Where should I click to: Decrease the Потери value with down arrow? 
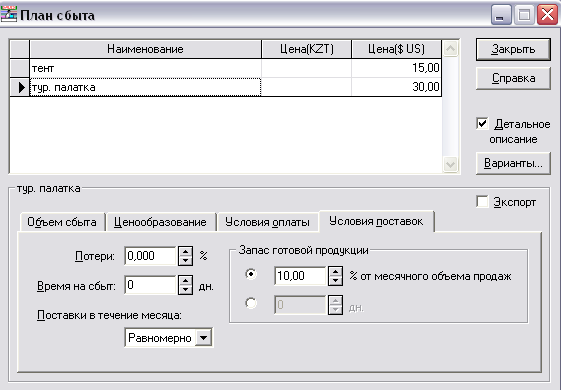pyautogui.click(x=185, y=260)
